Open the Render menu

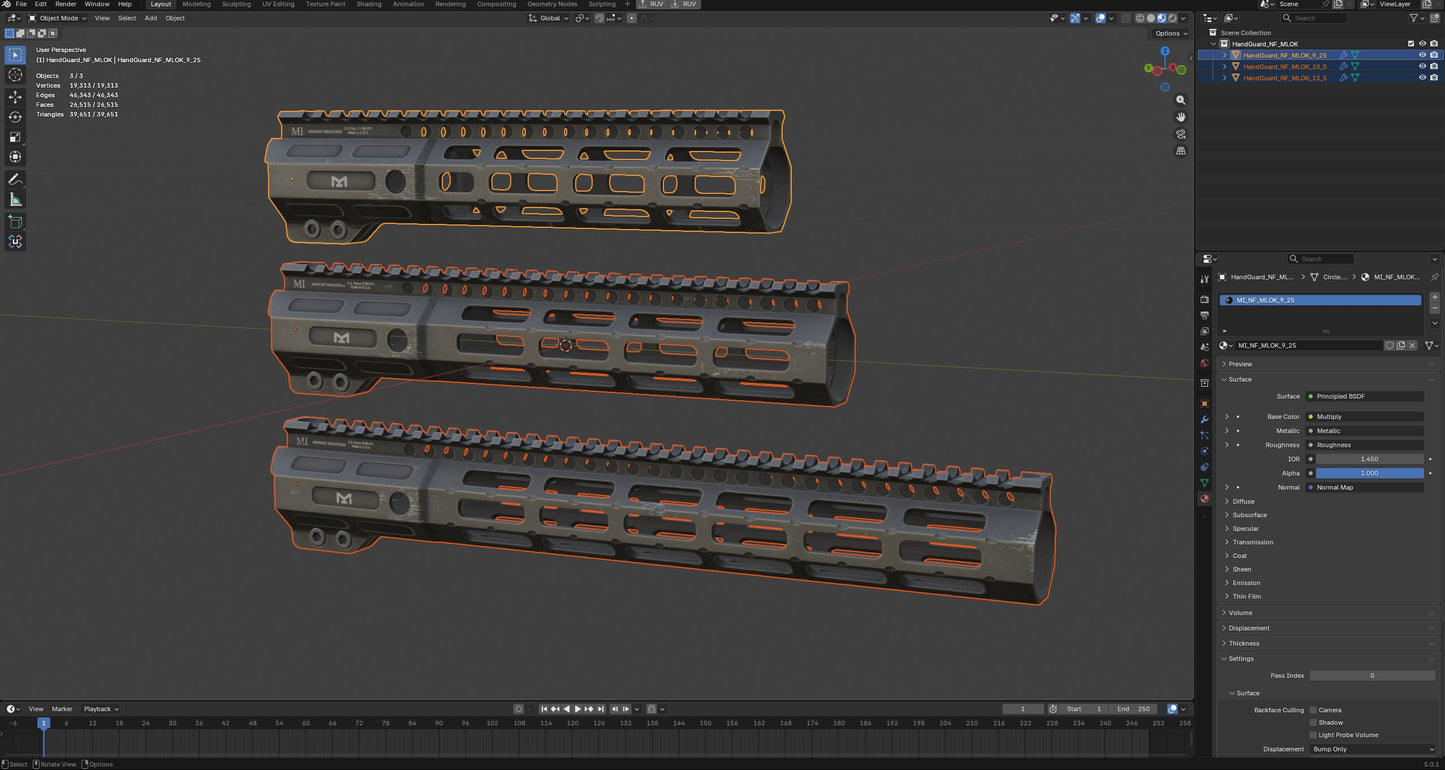click(66, 4)
